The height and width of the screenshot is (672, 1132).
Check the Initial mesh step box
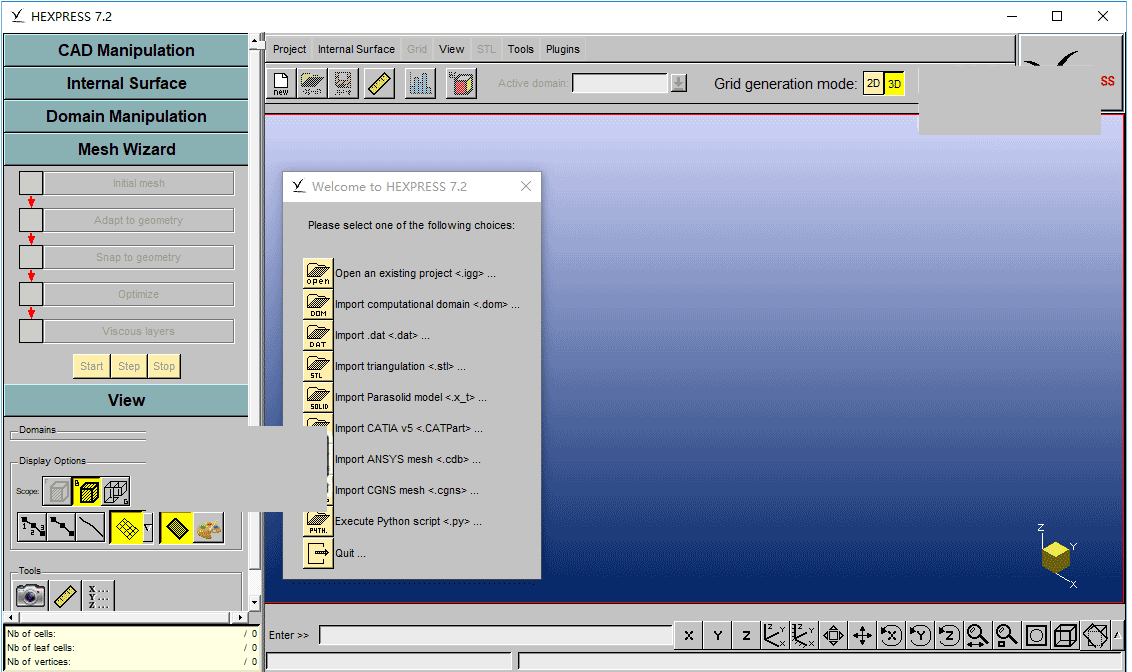31,183
